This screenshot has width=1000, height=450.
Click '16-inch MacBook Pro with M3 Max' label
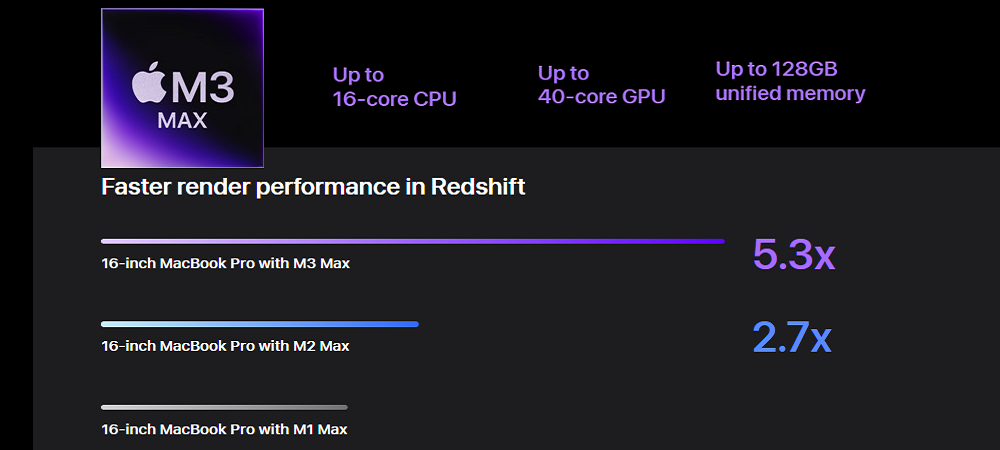point(225,263)
